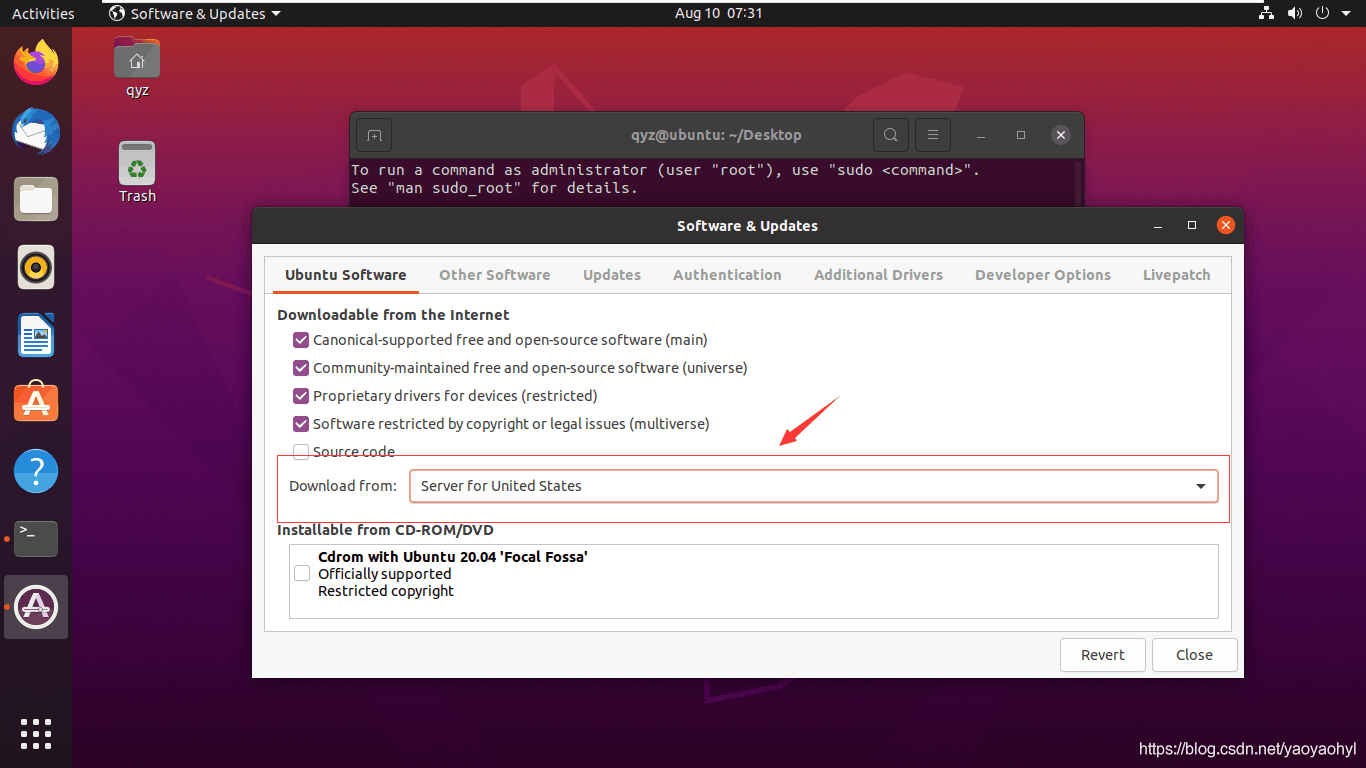Switch to the Developer Options tab

(1043, 275)
